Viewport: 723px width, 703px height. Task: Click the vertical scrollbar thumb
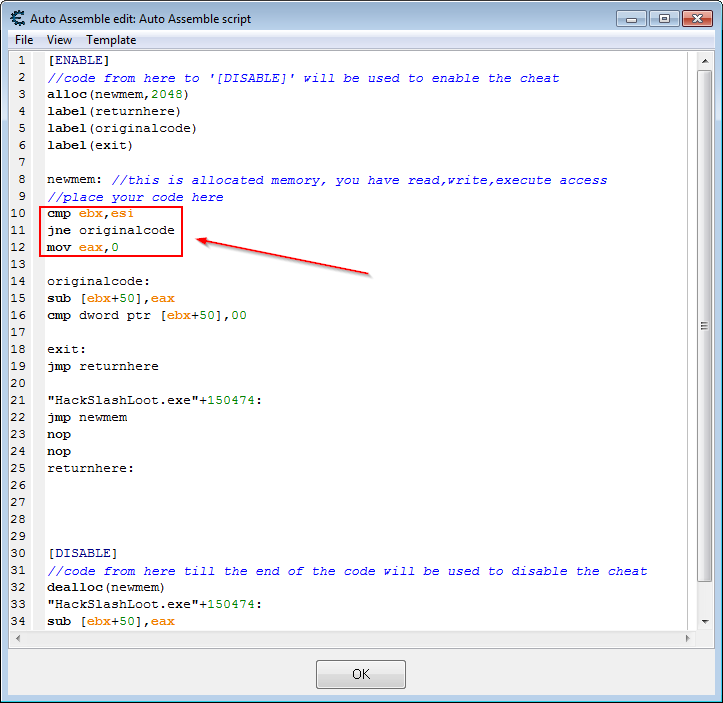pos(705,325)
